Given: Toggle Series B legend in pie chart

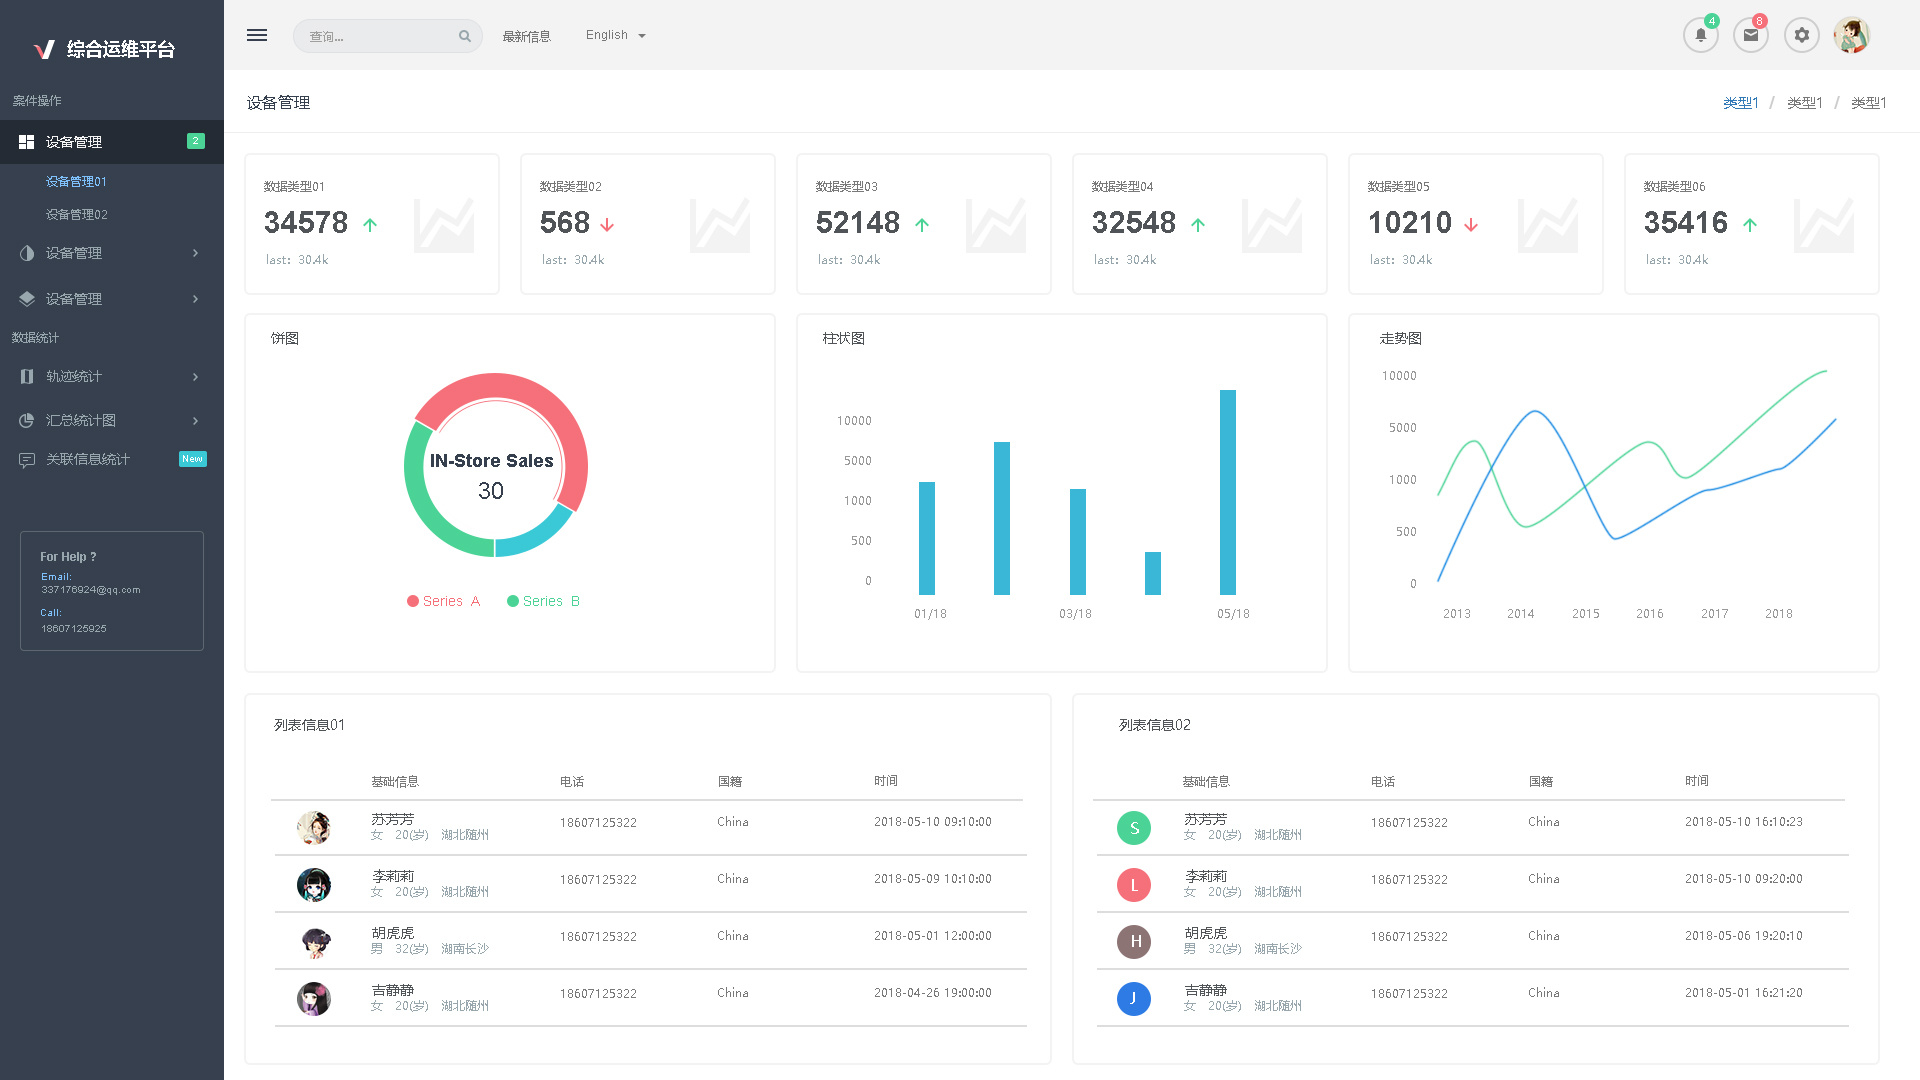Looking at the screenshot, I should coord(543,601).
